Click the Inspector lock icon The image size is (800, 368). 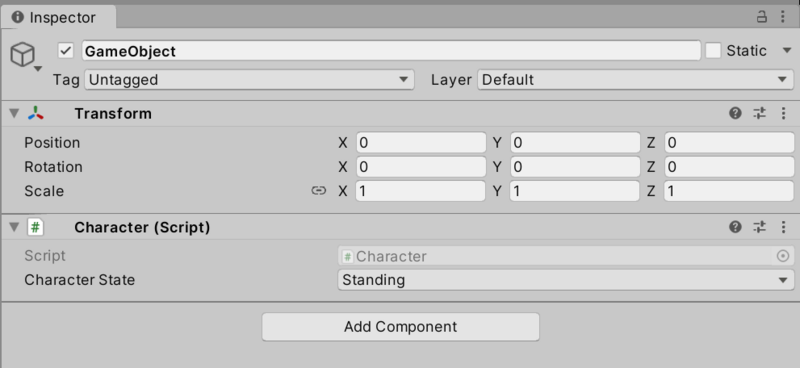[x=762, y=17]
